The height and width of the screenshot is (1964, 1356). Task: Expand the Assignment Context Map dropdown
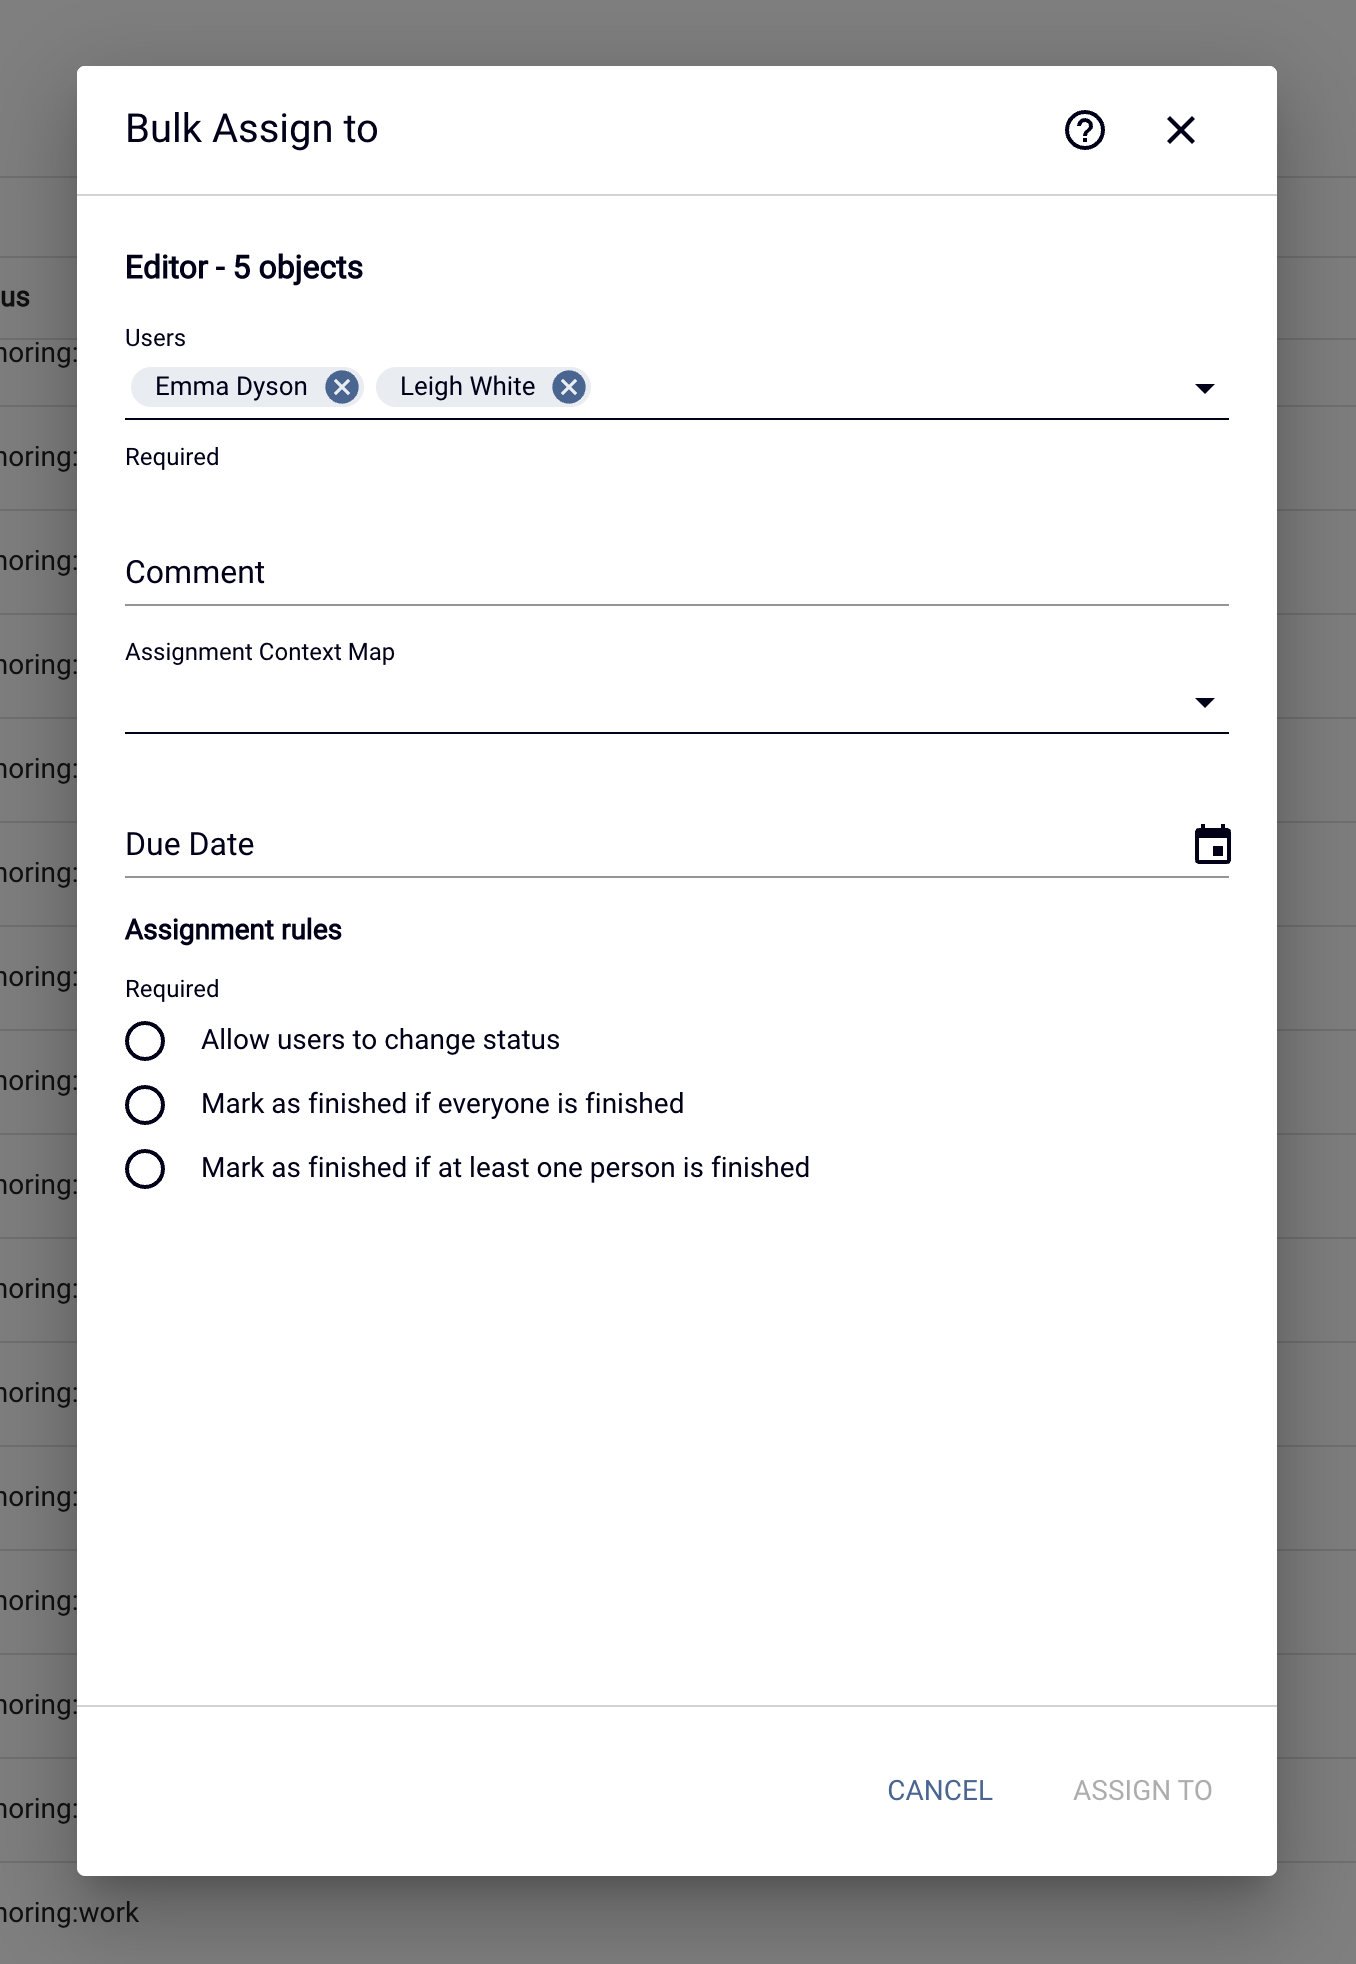pyautogui.click(x=1205, y=702)
